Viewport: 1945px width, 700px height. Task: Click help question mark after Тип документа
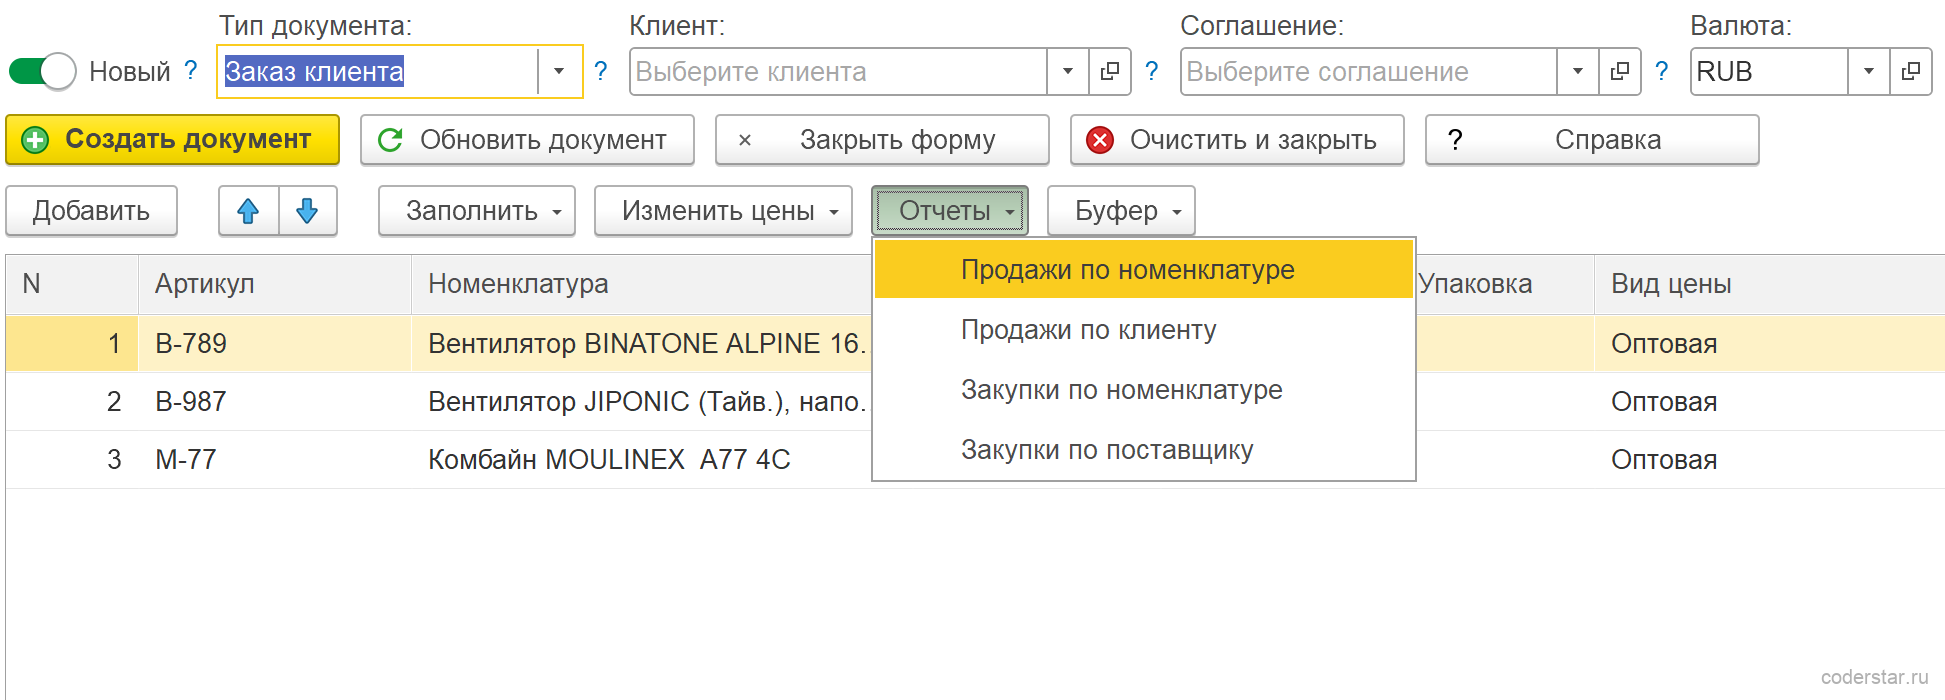601,72
